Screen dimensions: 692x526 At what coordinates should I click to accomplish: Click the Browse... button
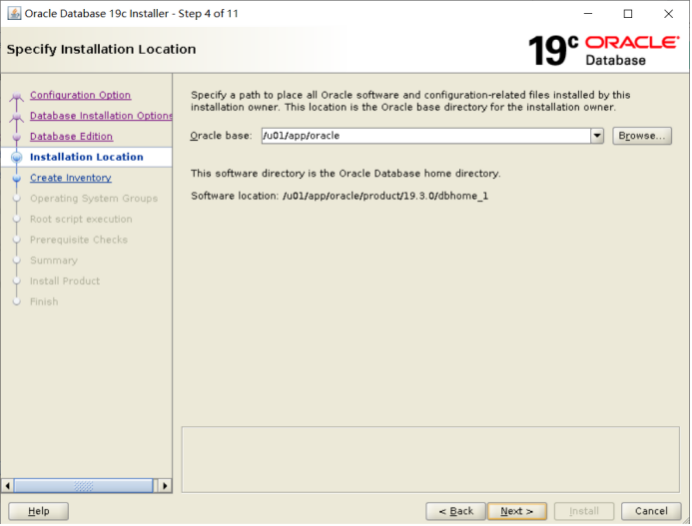click(x=642, y=135)
